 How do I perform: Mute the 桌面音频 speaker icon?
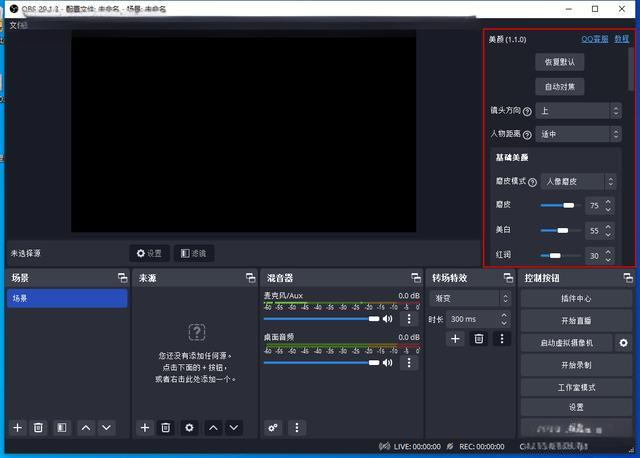[387, 362]
